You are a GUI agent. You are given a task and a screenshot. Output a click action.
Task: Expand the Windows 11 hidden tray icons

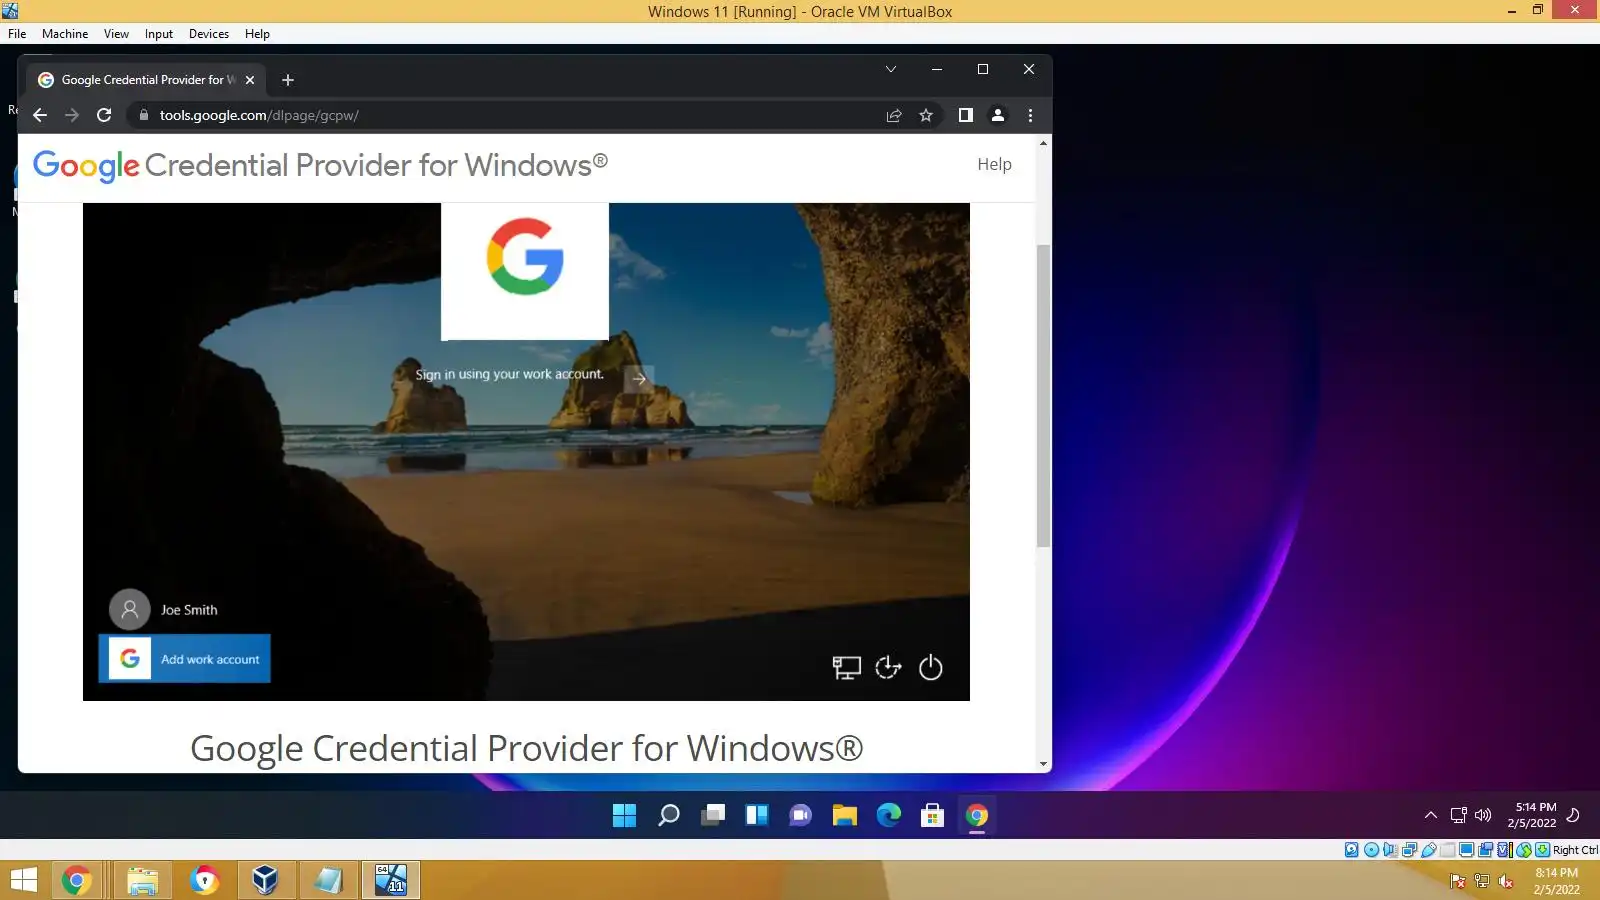pyautogui.click(x=1431, y=815)
